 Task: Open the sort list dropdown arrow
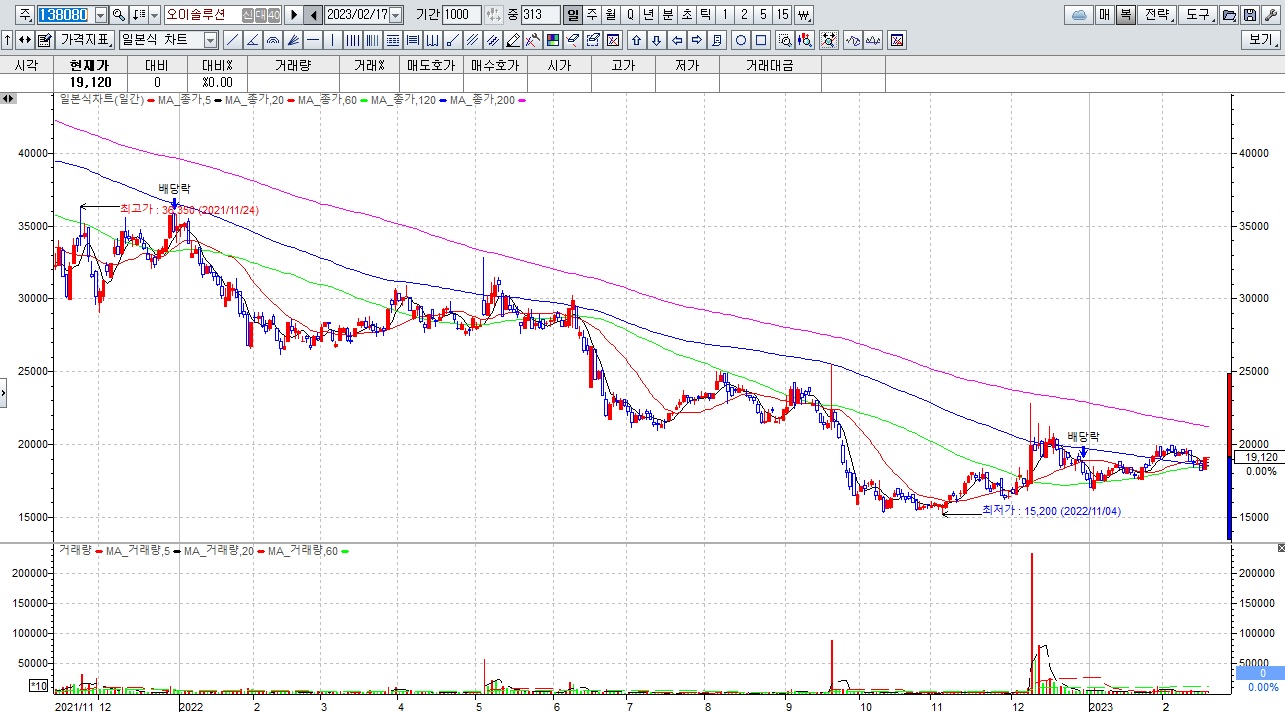(155, 15)
